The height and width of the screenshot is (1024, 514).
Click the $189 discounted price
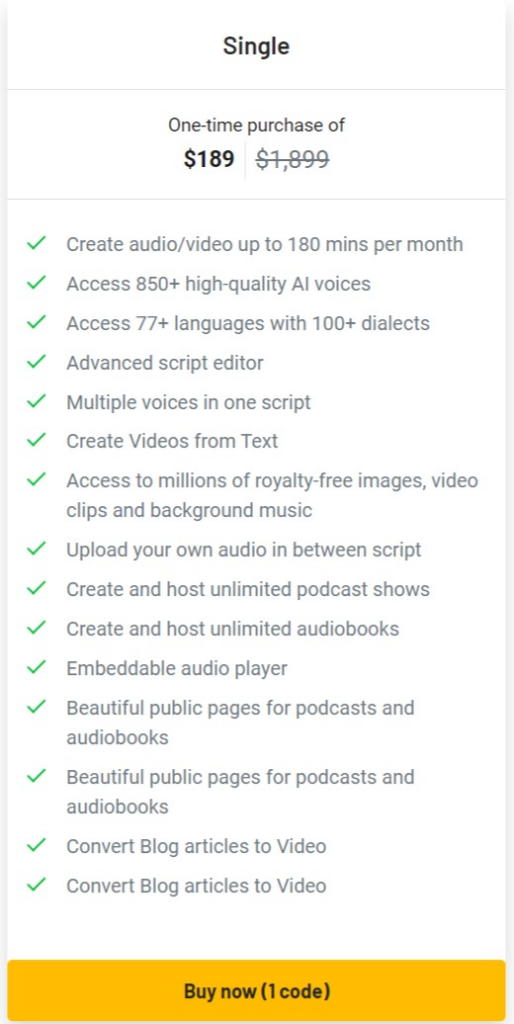pyautogui.click(x=209, y=159)
